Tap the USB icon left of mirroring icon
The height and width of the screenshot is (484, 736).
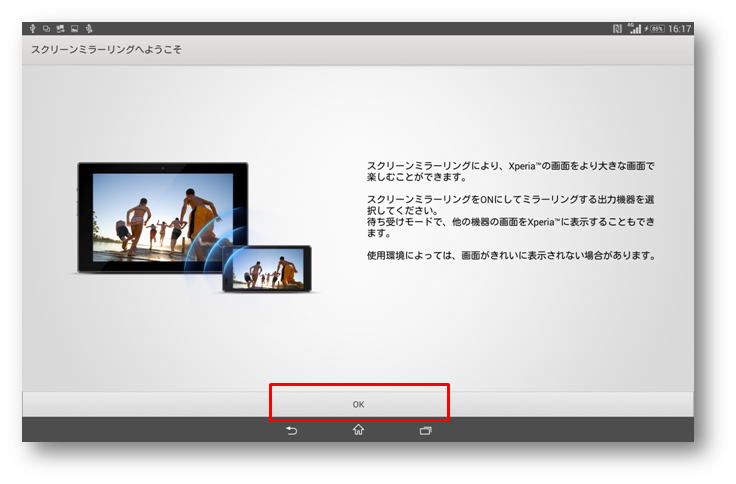(x=32, y=29)
